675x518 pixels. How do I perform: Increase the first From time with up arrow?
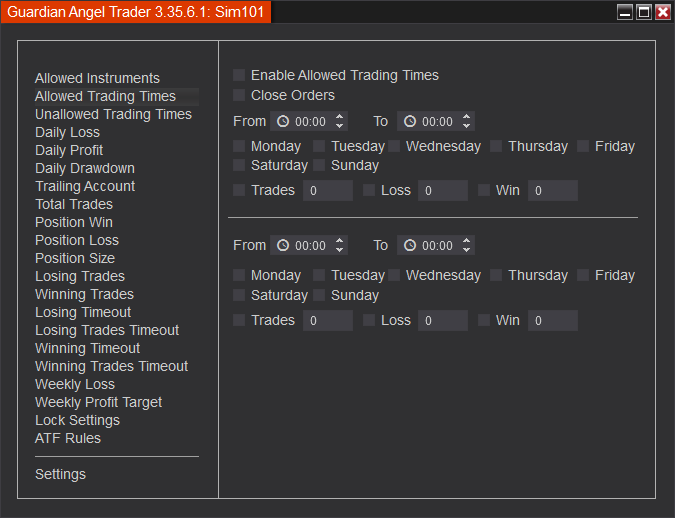tap(339, 117)
